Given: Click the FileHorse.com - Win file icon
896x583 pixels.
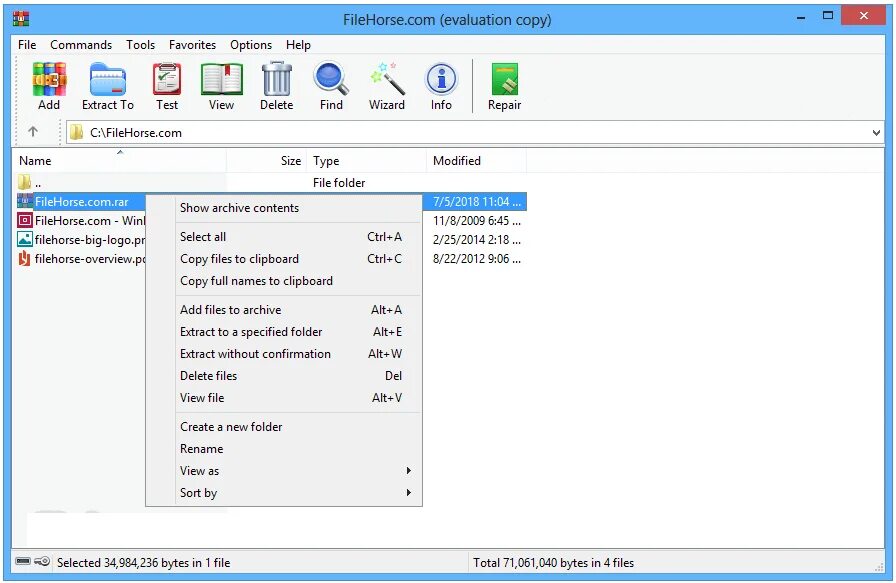Looking at the screenshot, I should (25, 220).
